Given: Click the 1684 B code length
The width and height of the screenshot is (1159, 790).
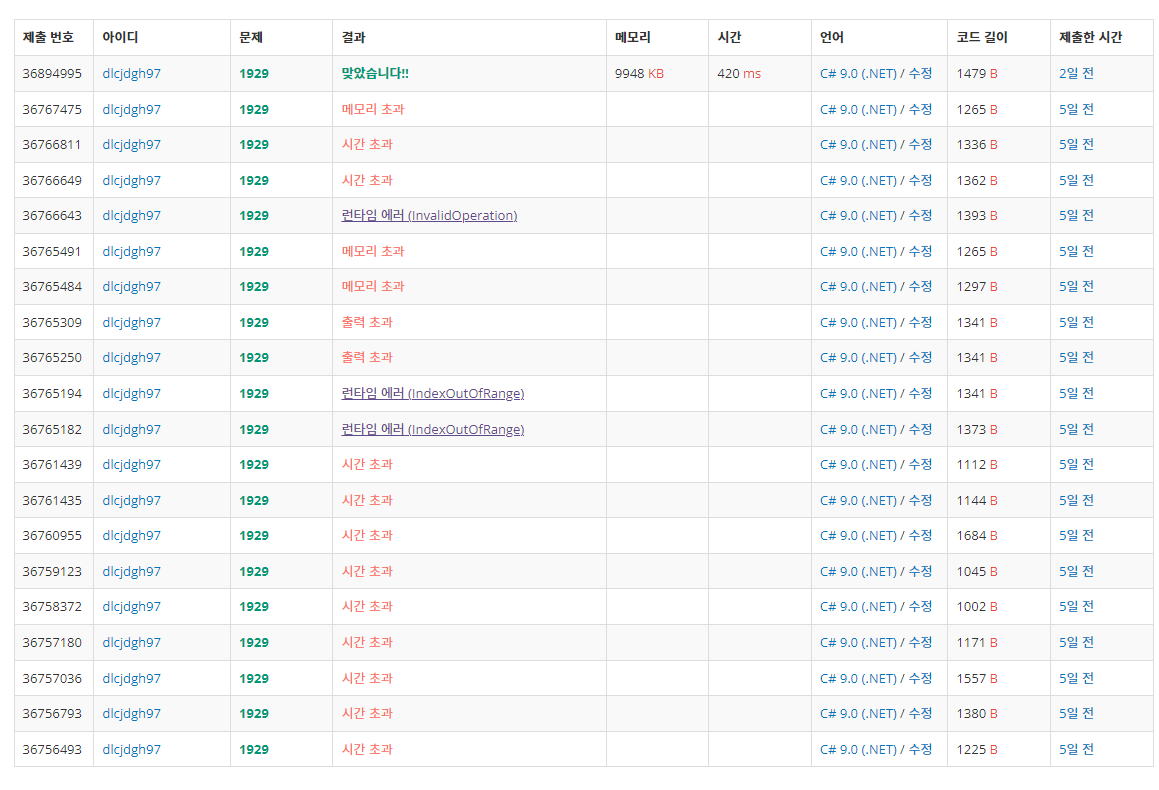Looking at the screenshot, I should tap(977, 535).
